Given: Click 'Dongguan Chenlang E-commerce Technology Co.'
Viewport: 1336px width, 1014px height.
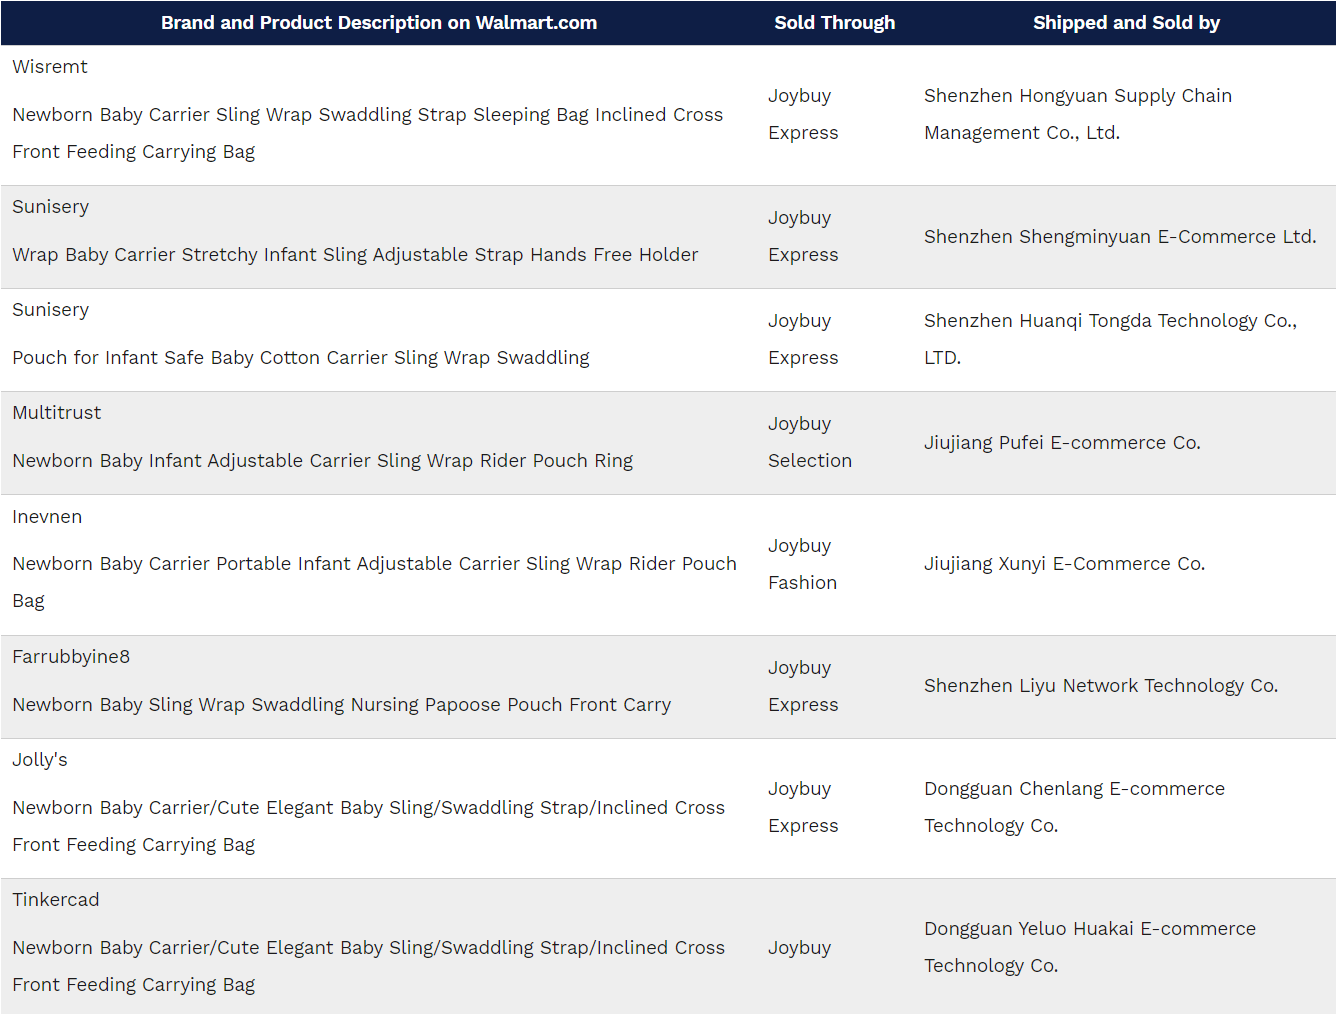Looking at the screenshot, I should tap(1074, 807).
